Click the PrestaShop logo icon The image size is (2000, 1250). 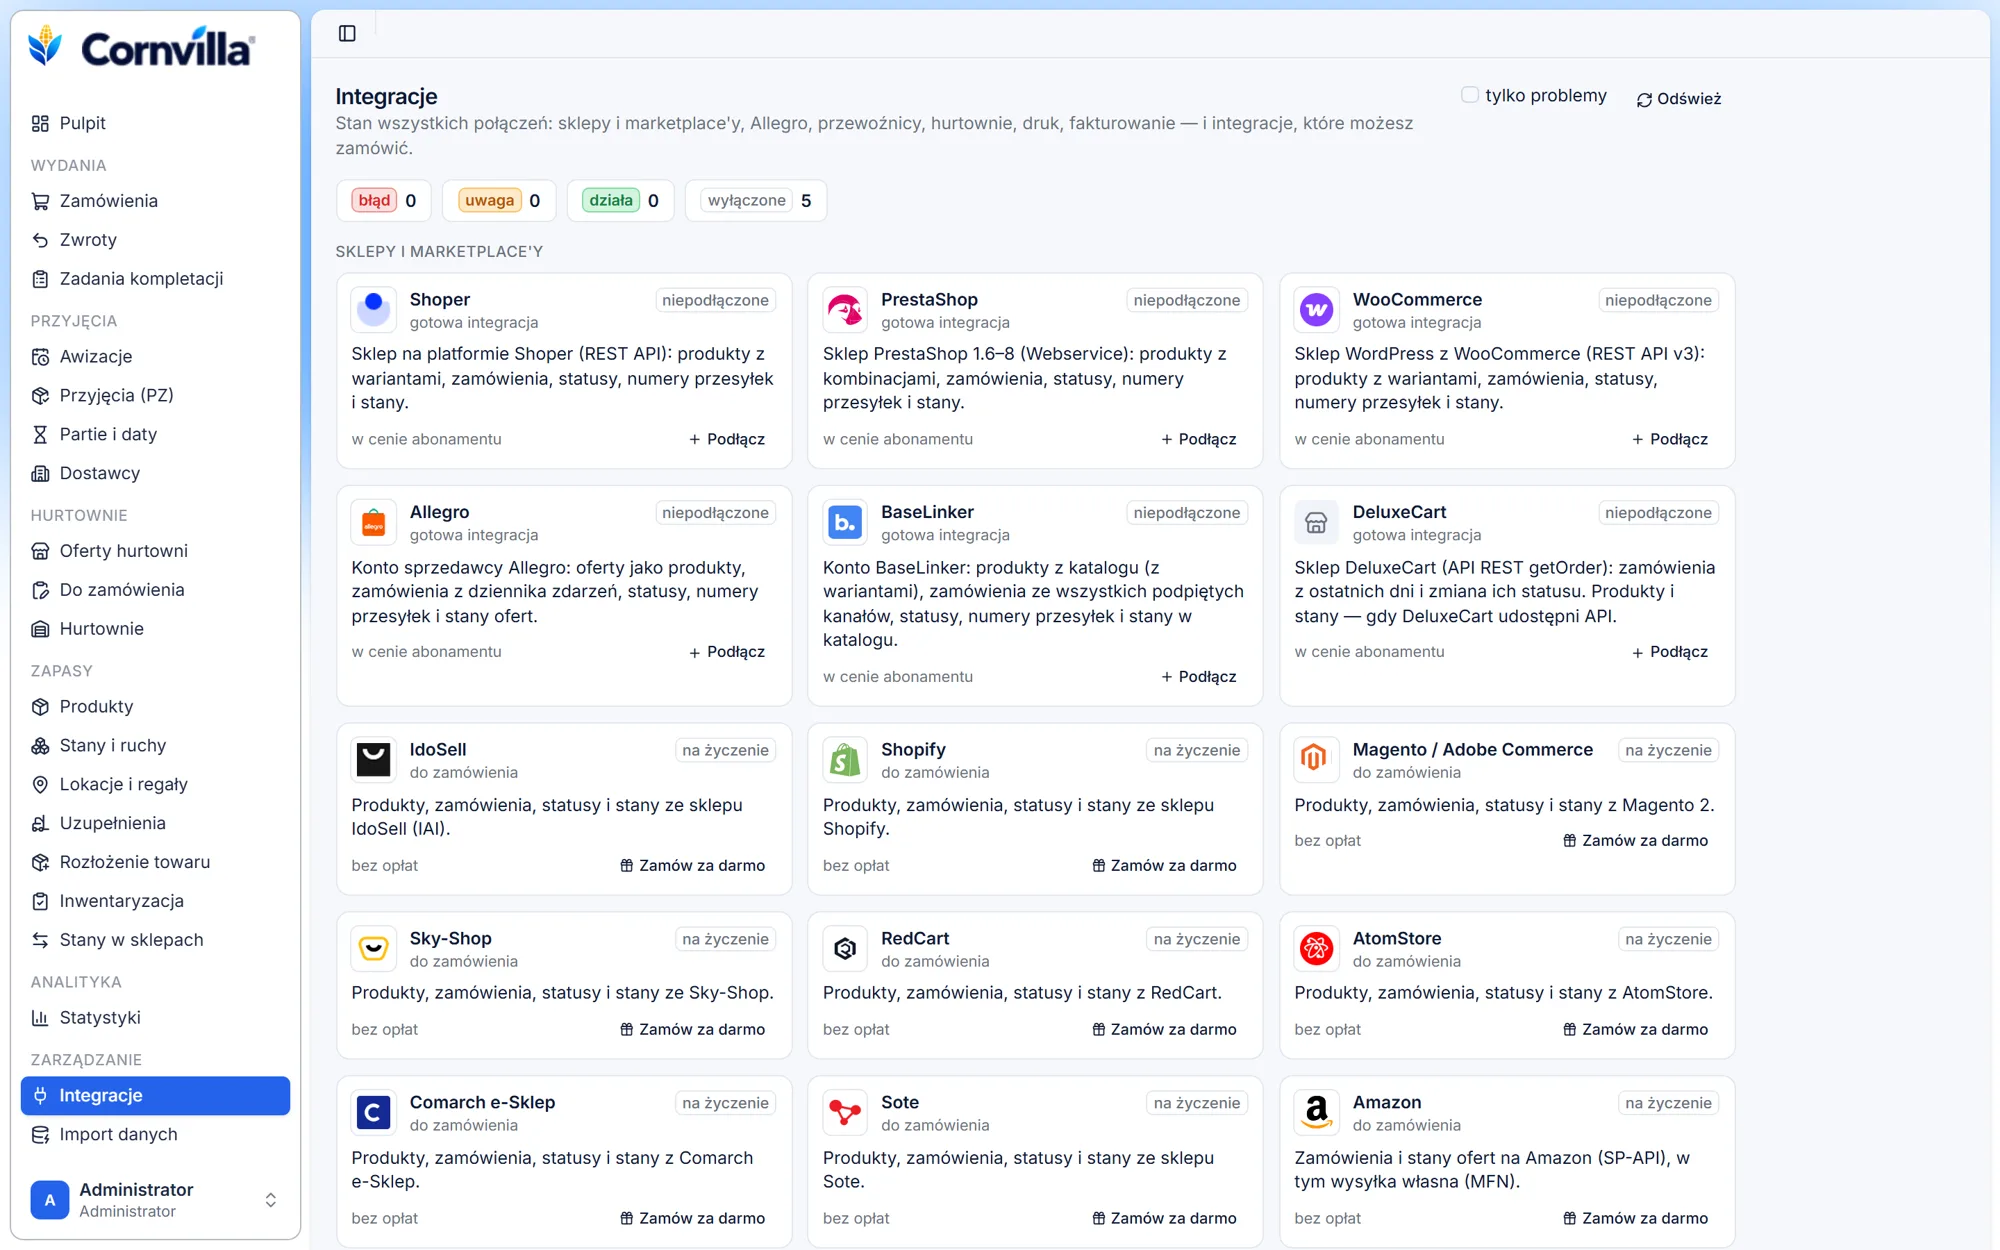pyautogui.click(x=845, y=310)
